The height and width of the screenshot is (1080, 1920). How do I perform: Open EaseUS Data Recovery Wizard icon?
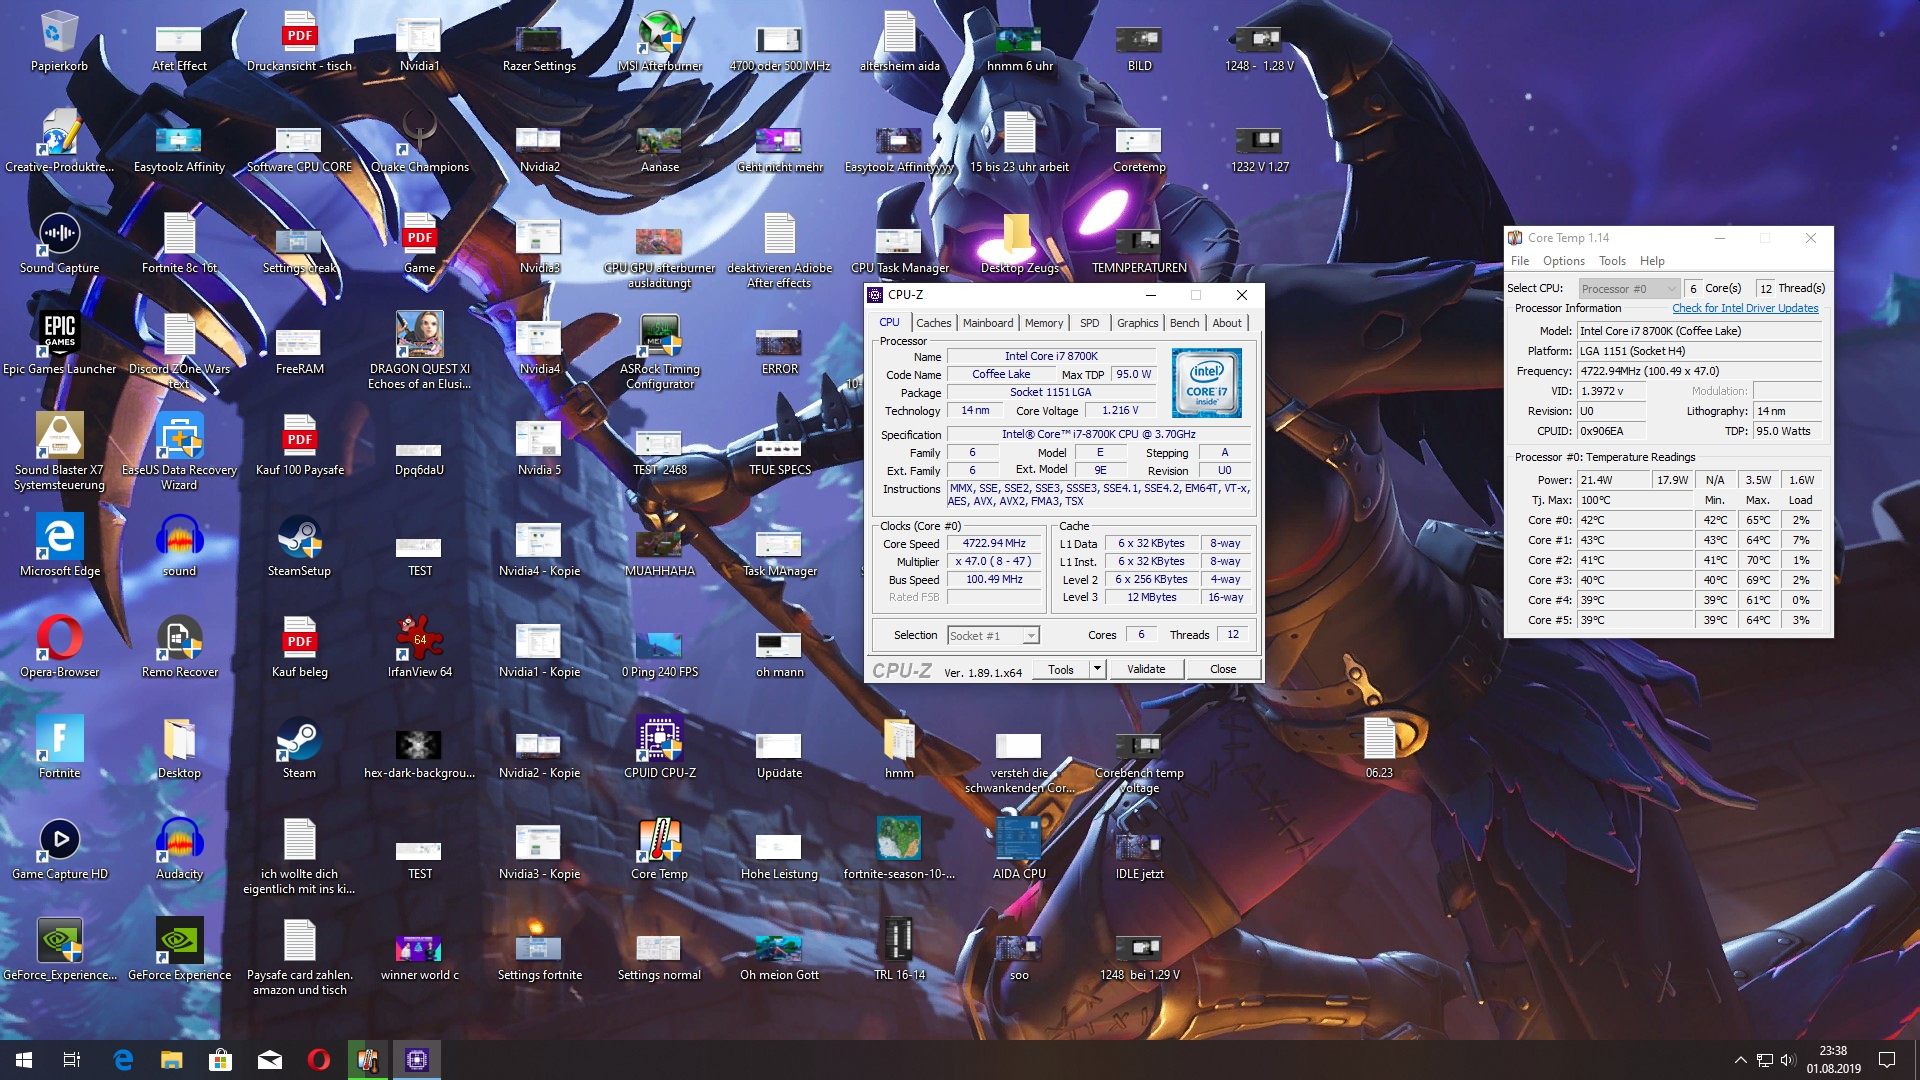point(180,452)
